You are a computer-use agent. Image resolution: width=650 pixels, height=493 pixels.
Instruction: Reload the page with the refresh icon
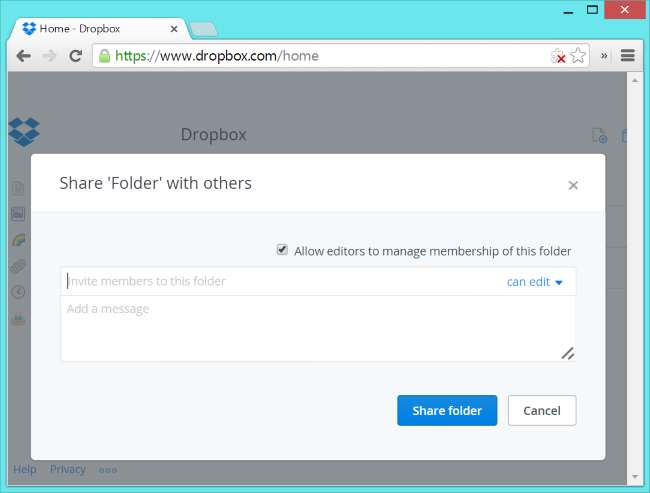pyautogui.click(x=75, y=56)
